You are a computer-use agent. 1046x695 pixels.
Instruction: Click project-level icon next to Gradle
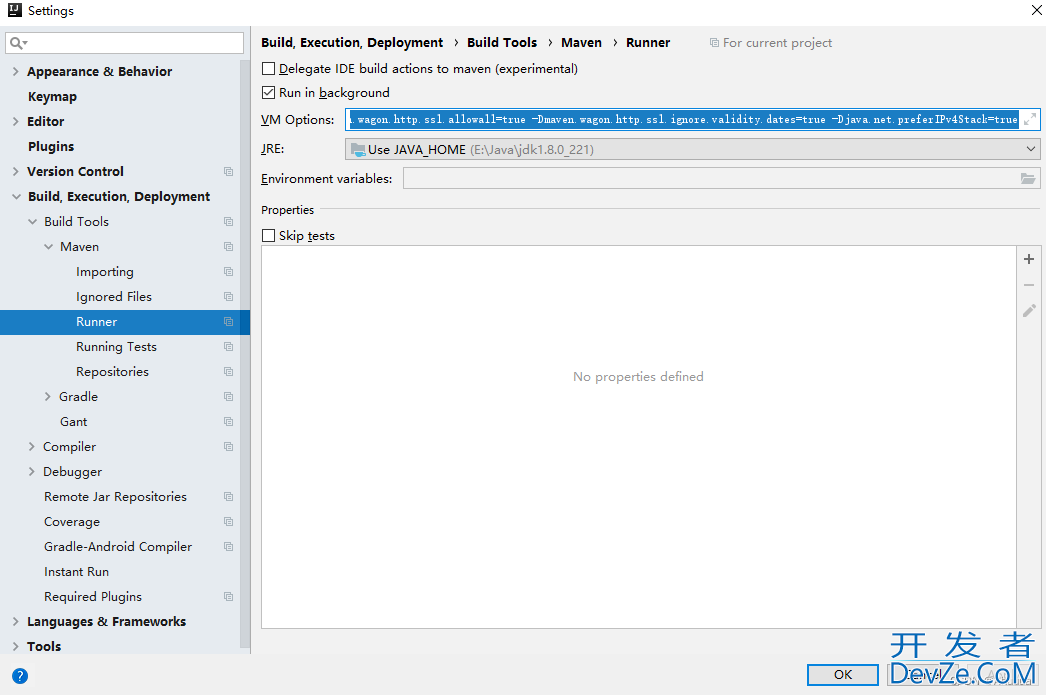[x=229, y=397]
